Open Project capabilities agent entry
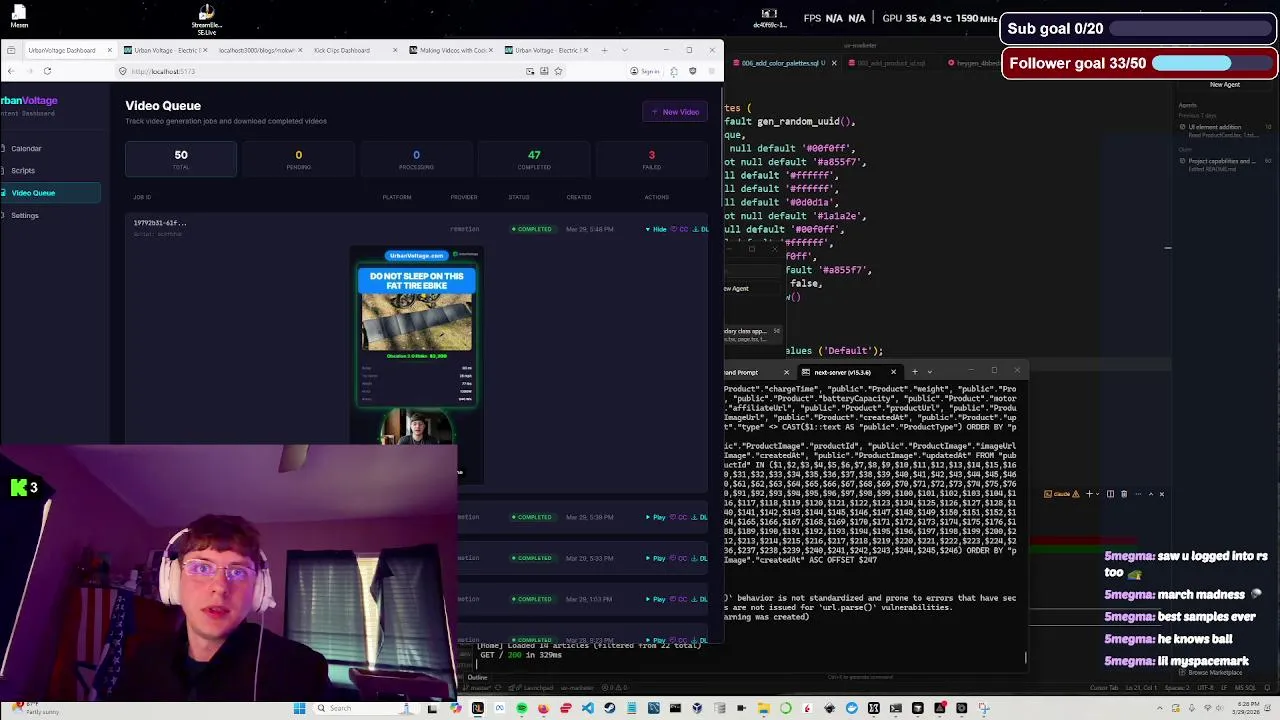The width and height of the screenshot is (1280, 720). (x=1224, y=164)
